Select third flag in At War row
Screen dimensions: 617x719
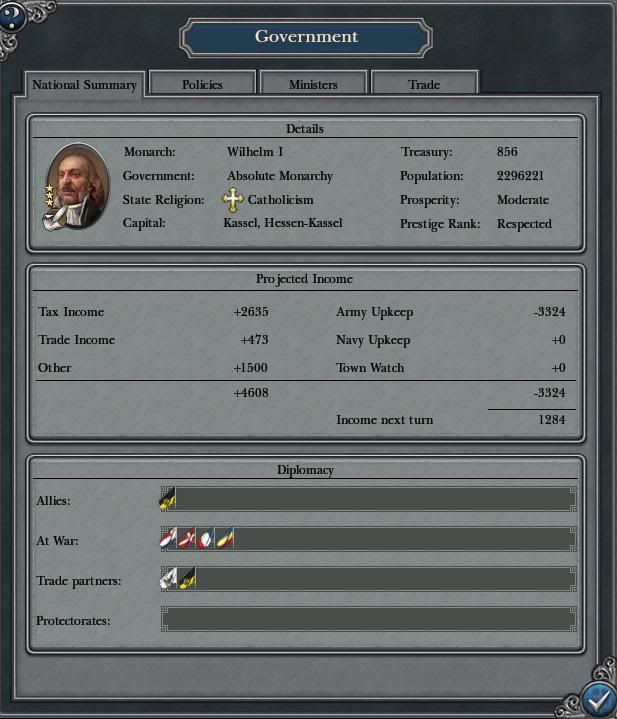[205, 538]
